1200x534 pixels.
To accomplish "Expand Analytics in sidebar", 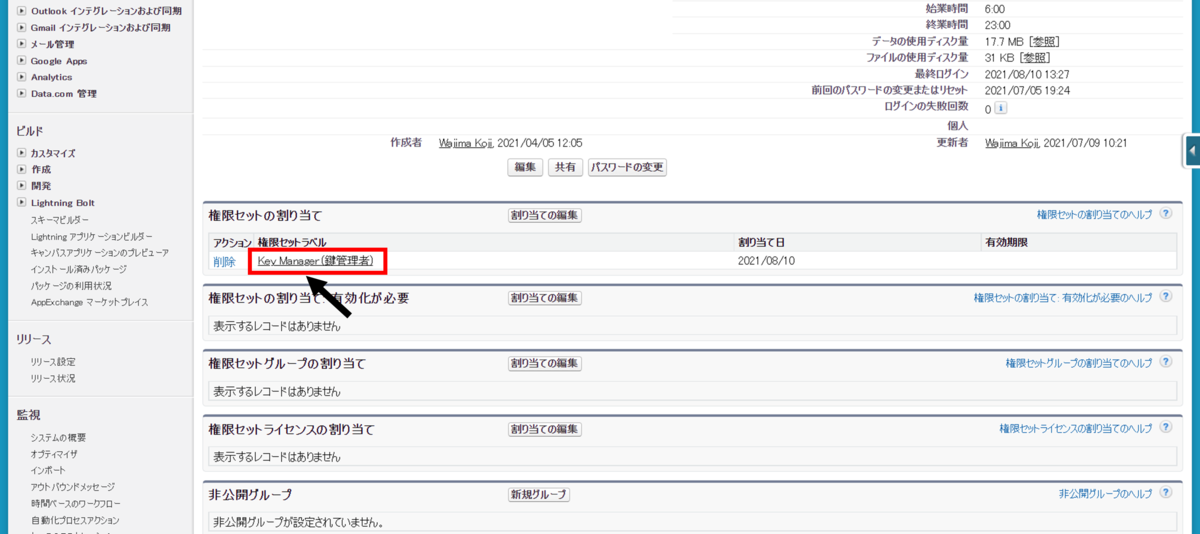I will click(22, 77).
